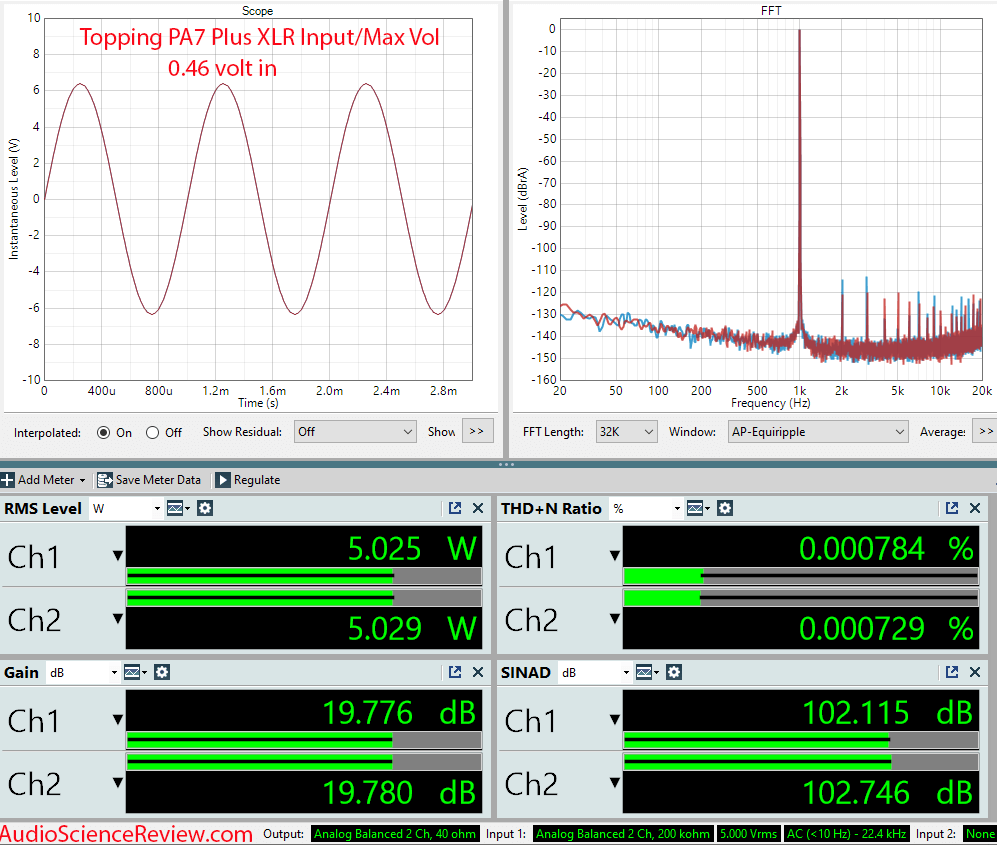This screenshot has height=845, width=997.
Task: Expand Scope options with Show >> button
Action: (x=477, y=431)
